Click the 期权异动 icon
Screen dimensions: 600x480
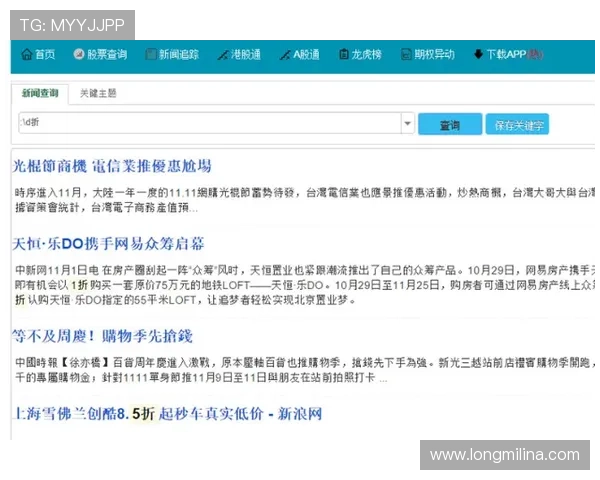tap(406, 54)
